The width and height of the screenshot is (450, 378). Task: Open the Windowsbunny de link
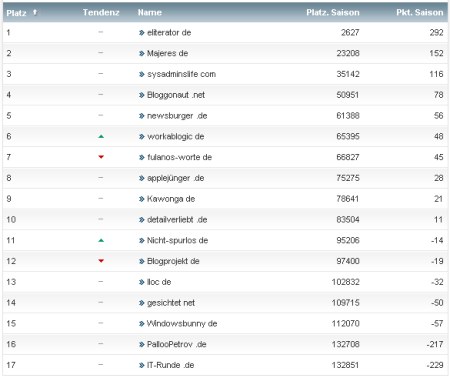pyautogui.click(x=182, y=323)
